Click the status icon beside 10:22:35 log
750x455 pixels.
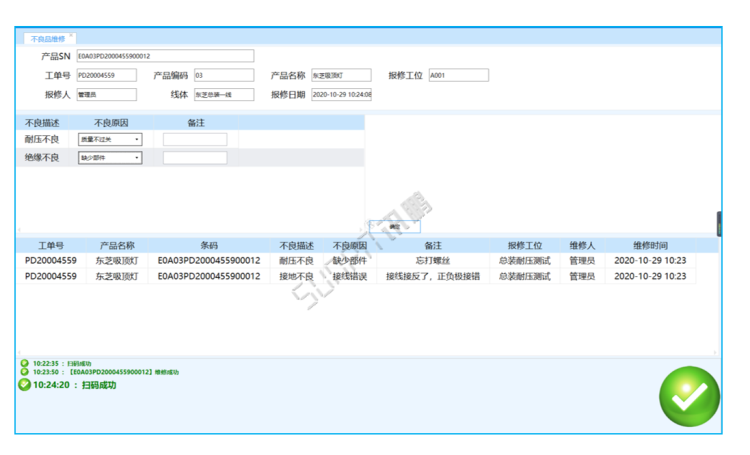(24, 363)
